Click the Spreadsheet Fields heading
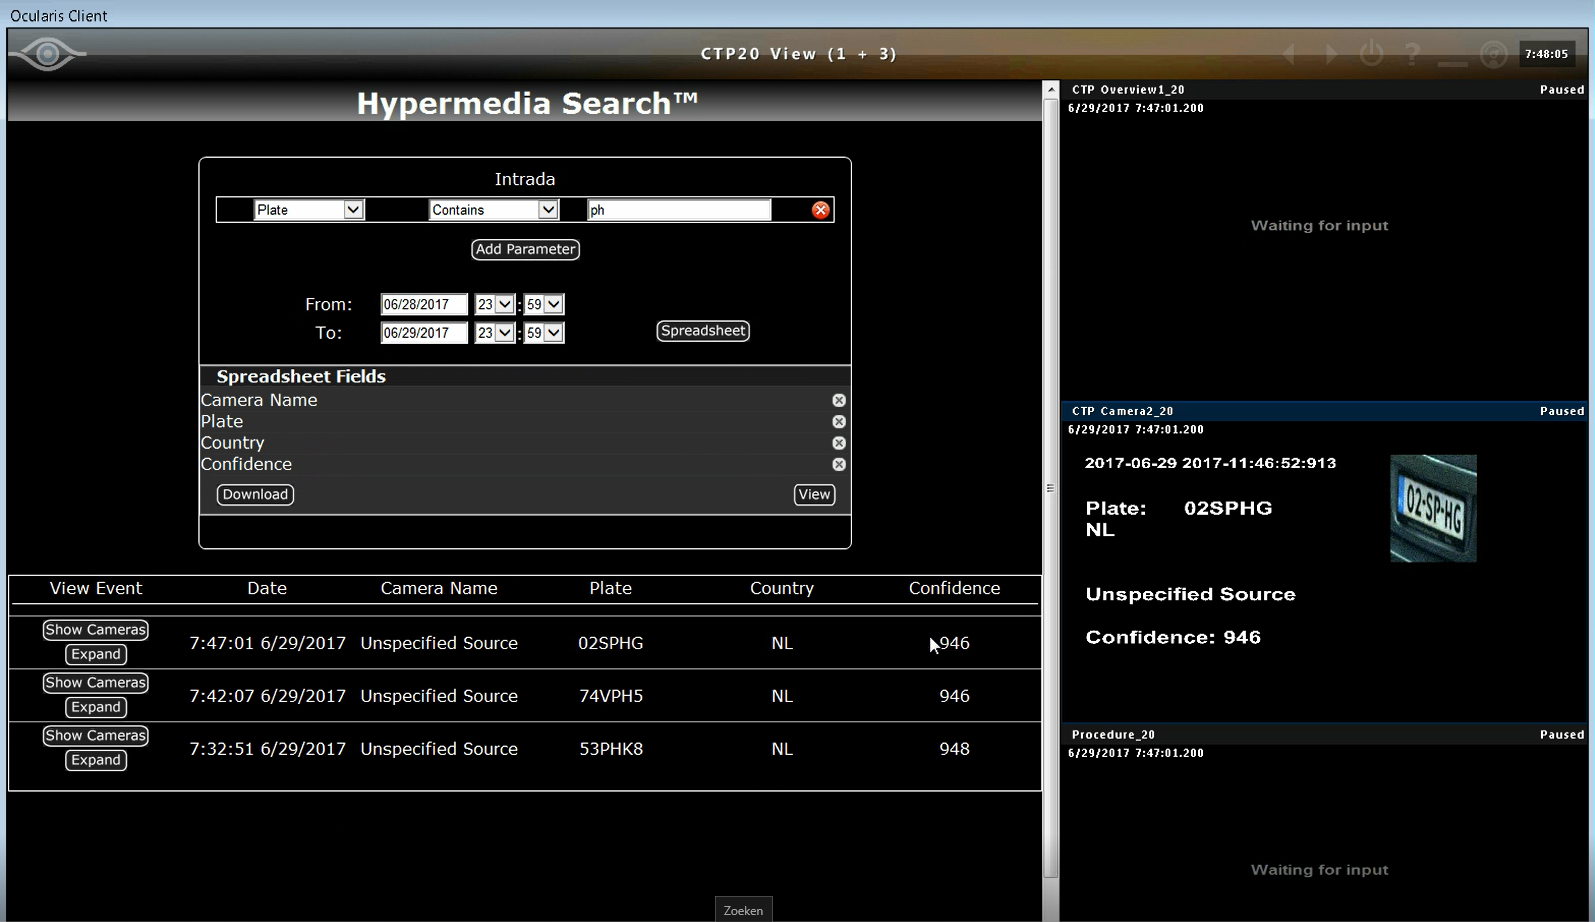 [x=301, y=376]
